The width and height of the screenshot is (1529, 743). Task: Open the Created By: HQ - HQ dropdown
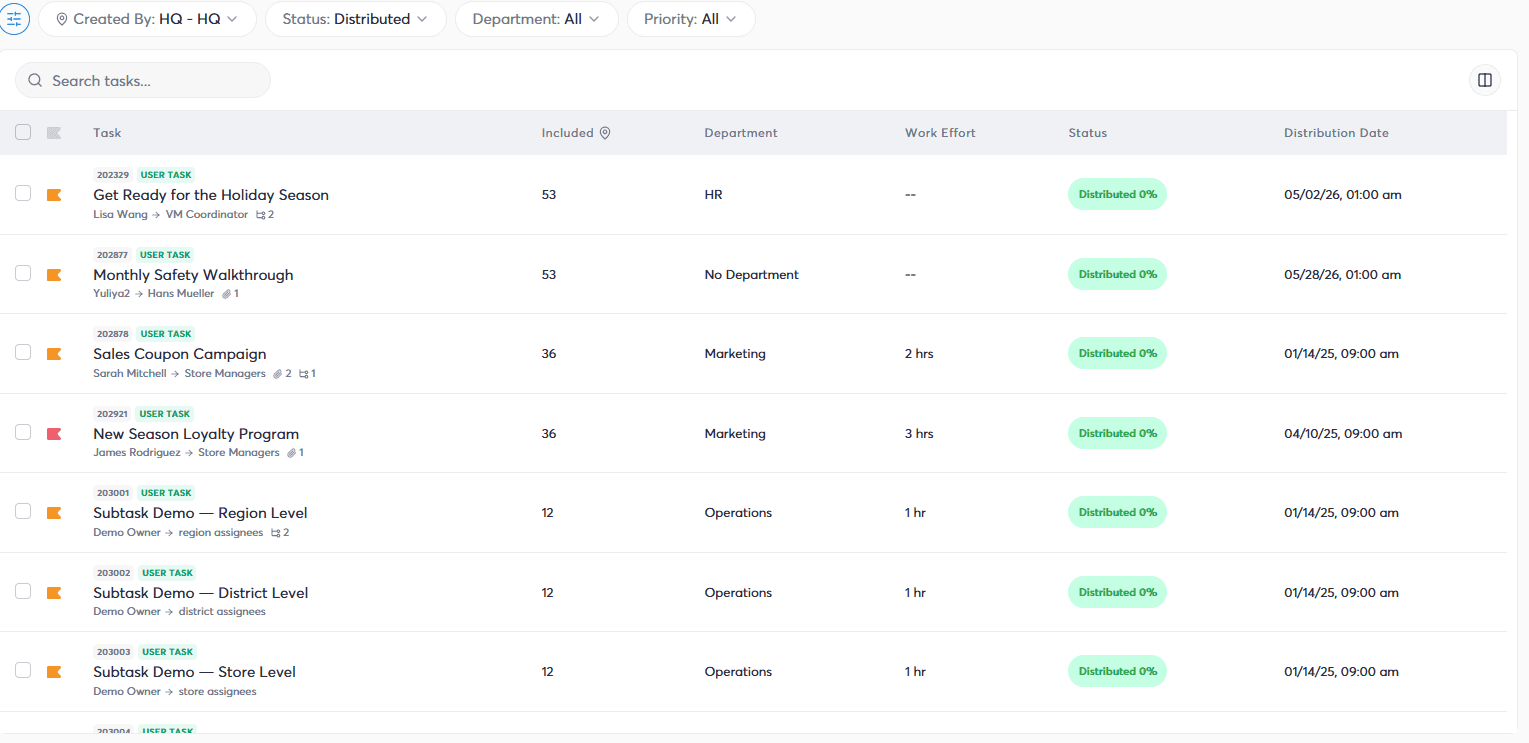tap(147, 19)
